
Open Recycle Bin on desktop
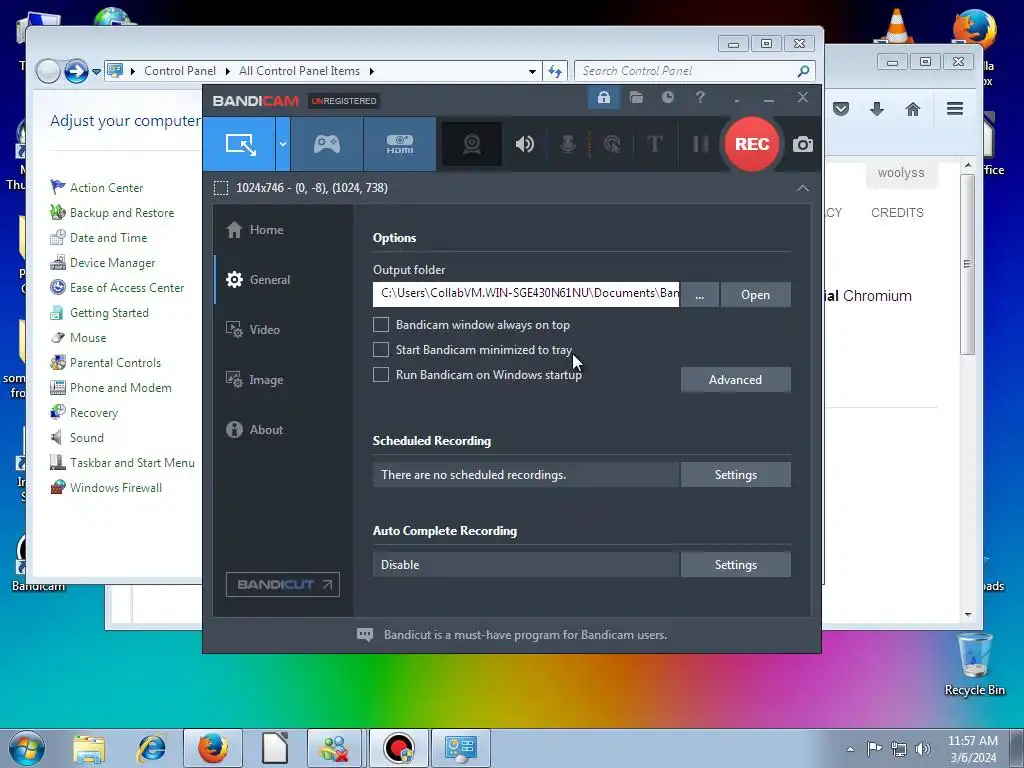tap(974, 664)
